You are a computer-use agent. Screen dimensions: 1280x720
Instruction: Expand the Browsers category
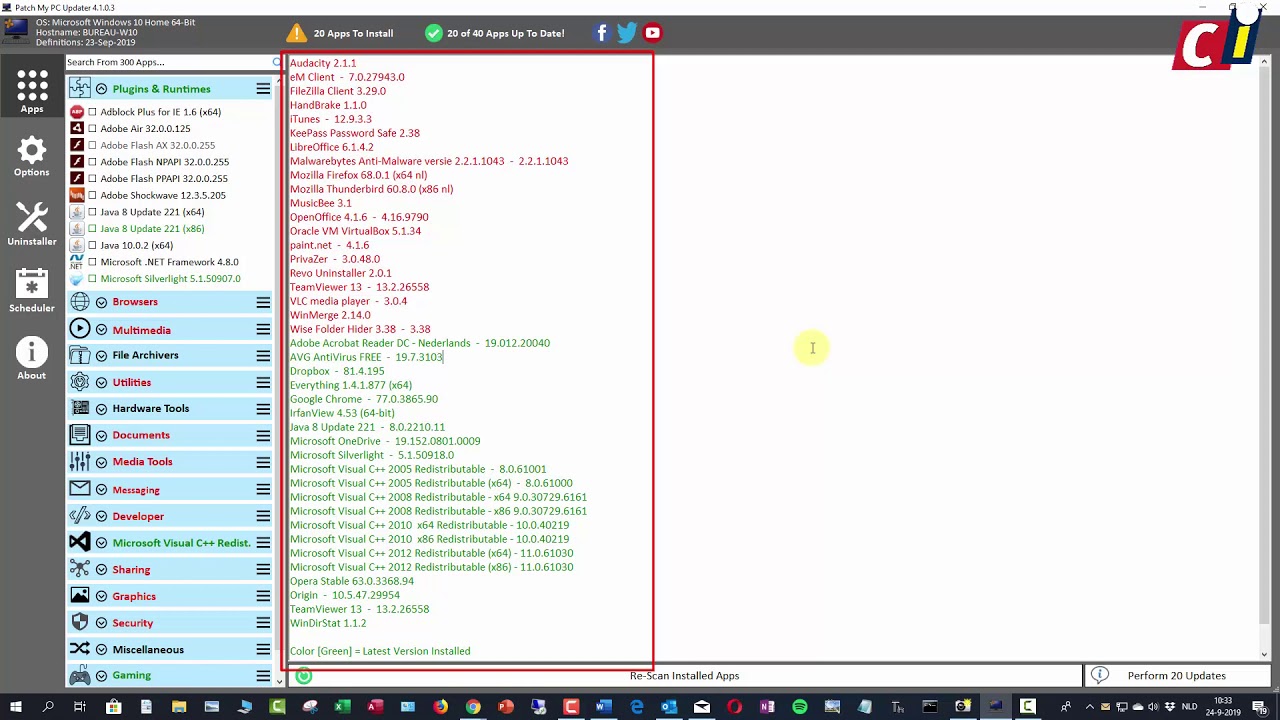101,302
